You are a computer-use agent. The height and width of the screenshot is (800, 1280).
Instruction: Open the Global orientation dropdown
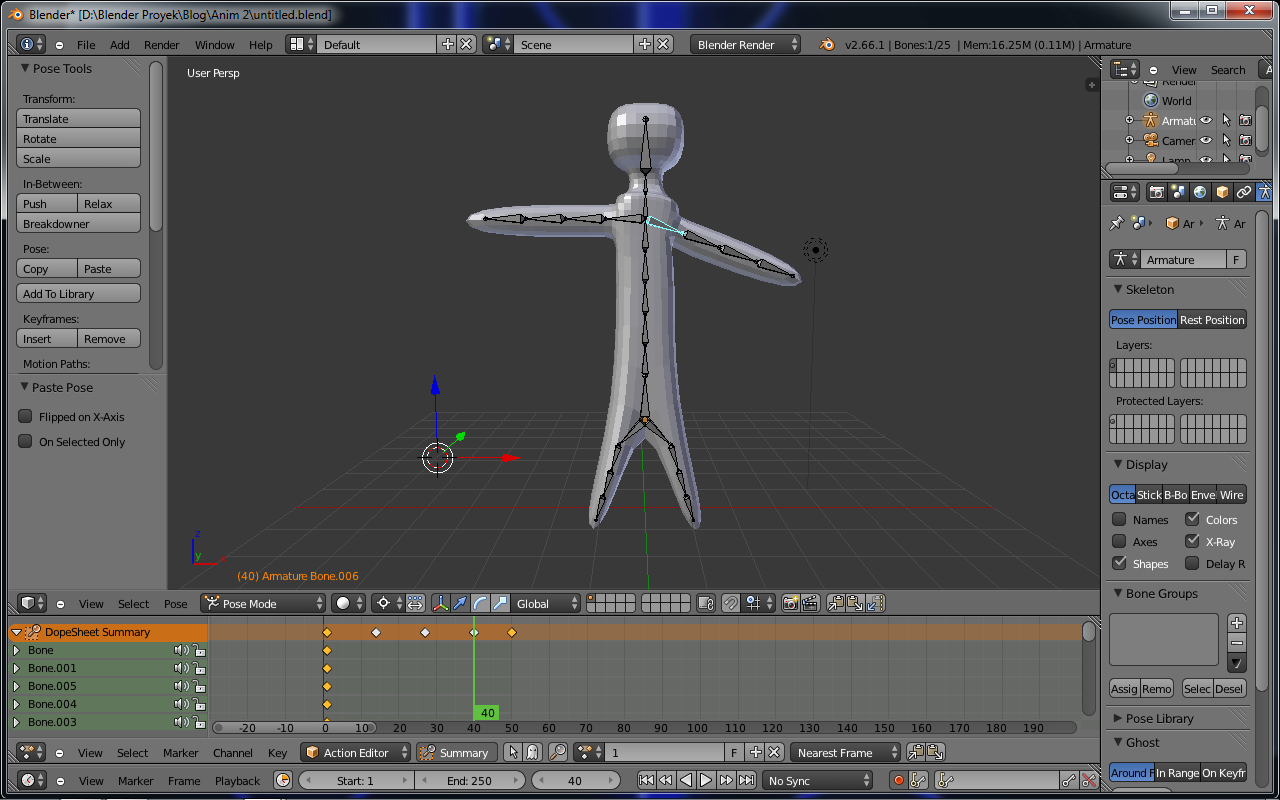coord(546,603)
